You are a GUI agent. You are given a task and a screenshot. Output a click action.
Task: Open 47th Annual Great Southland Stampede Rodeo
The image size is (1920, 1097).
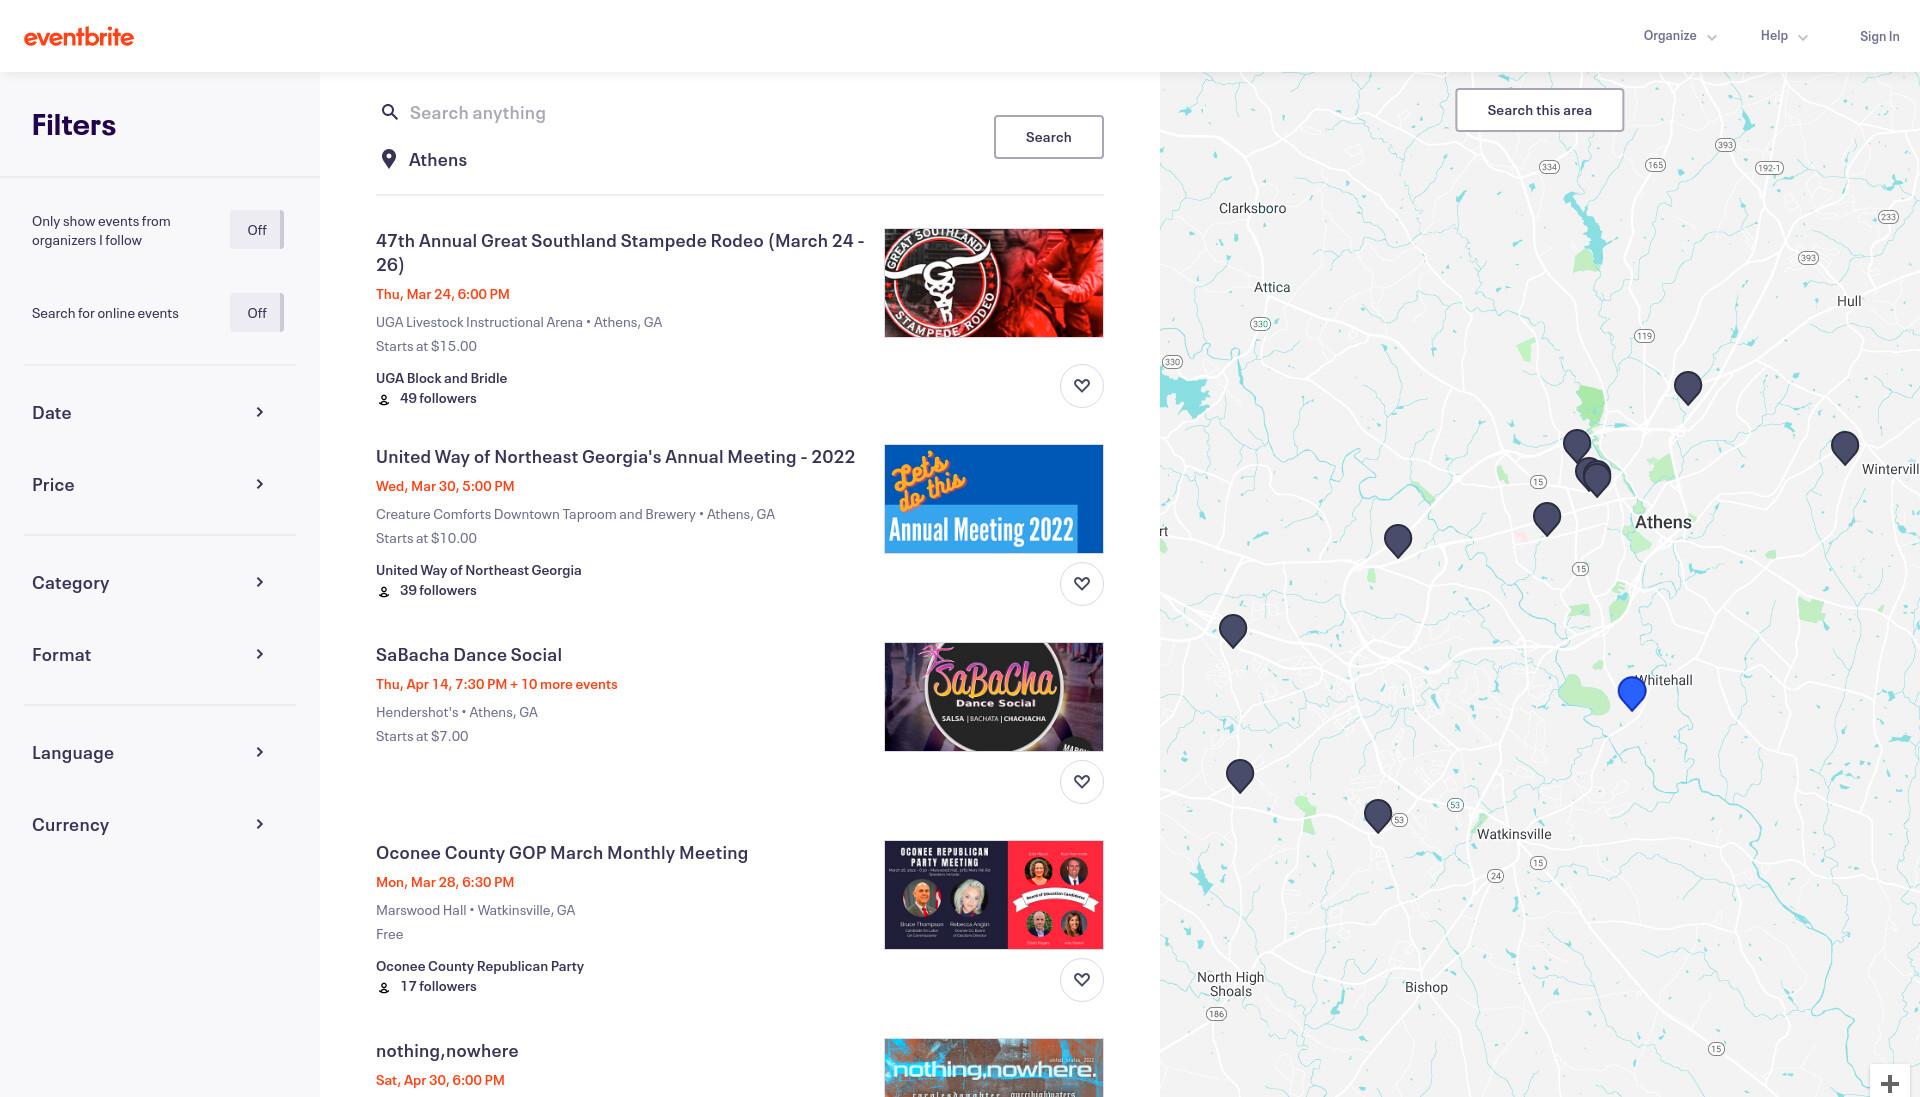pyautogui.click(x=620, y=252)
